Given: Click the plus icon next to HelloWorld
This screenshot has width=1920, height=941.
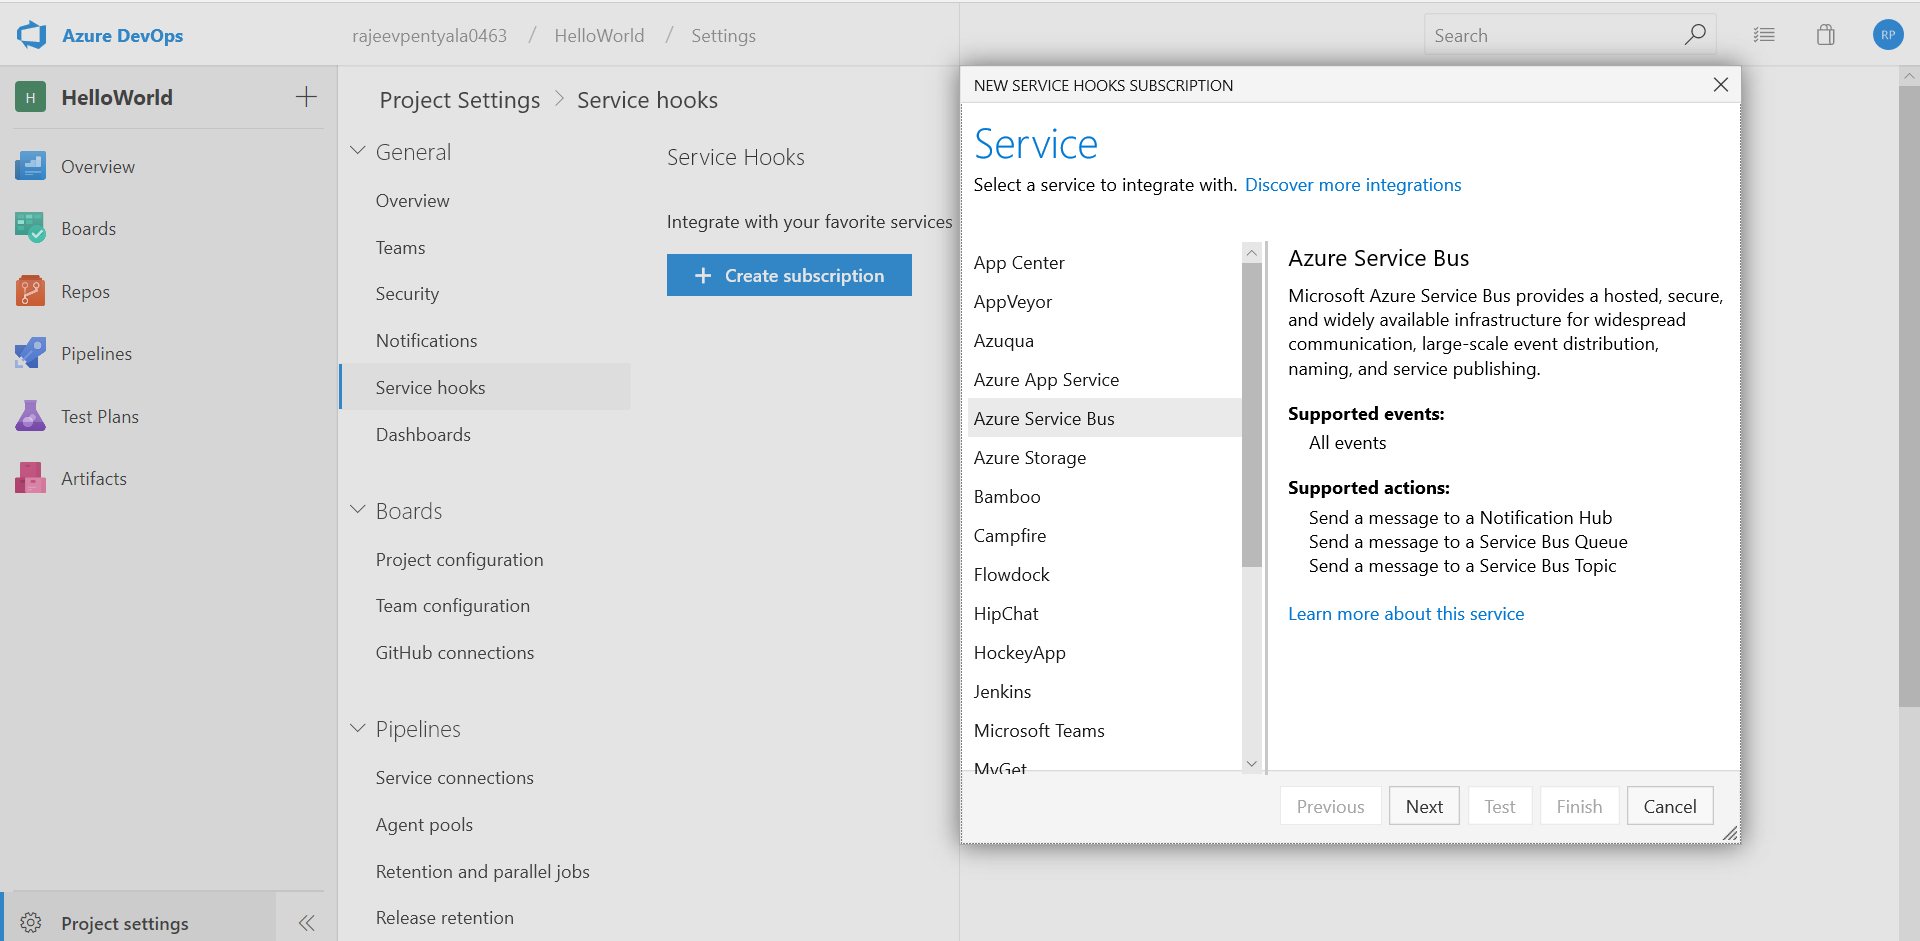Looking at the screenshot, I should pyautogui.click(x=306, y=97).
